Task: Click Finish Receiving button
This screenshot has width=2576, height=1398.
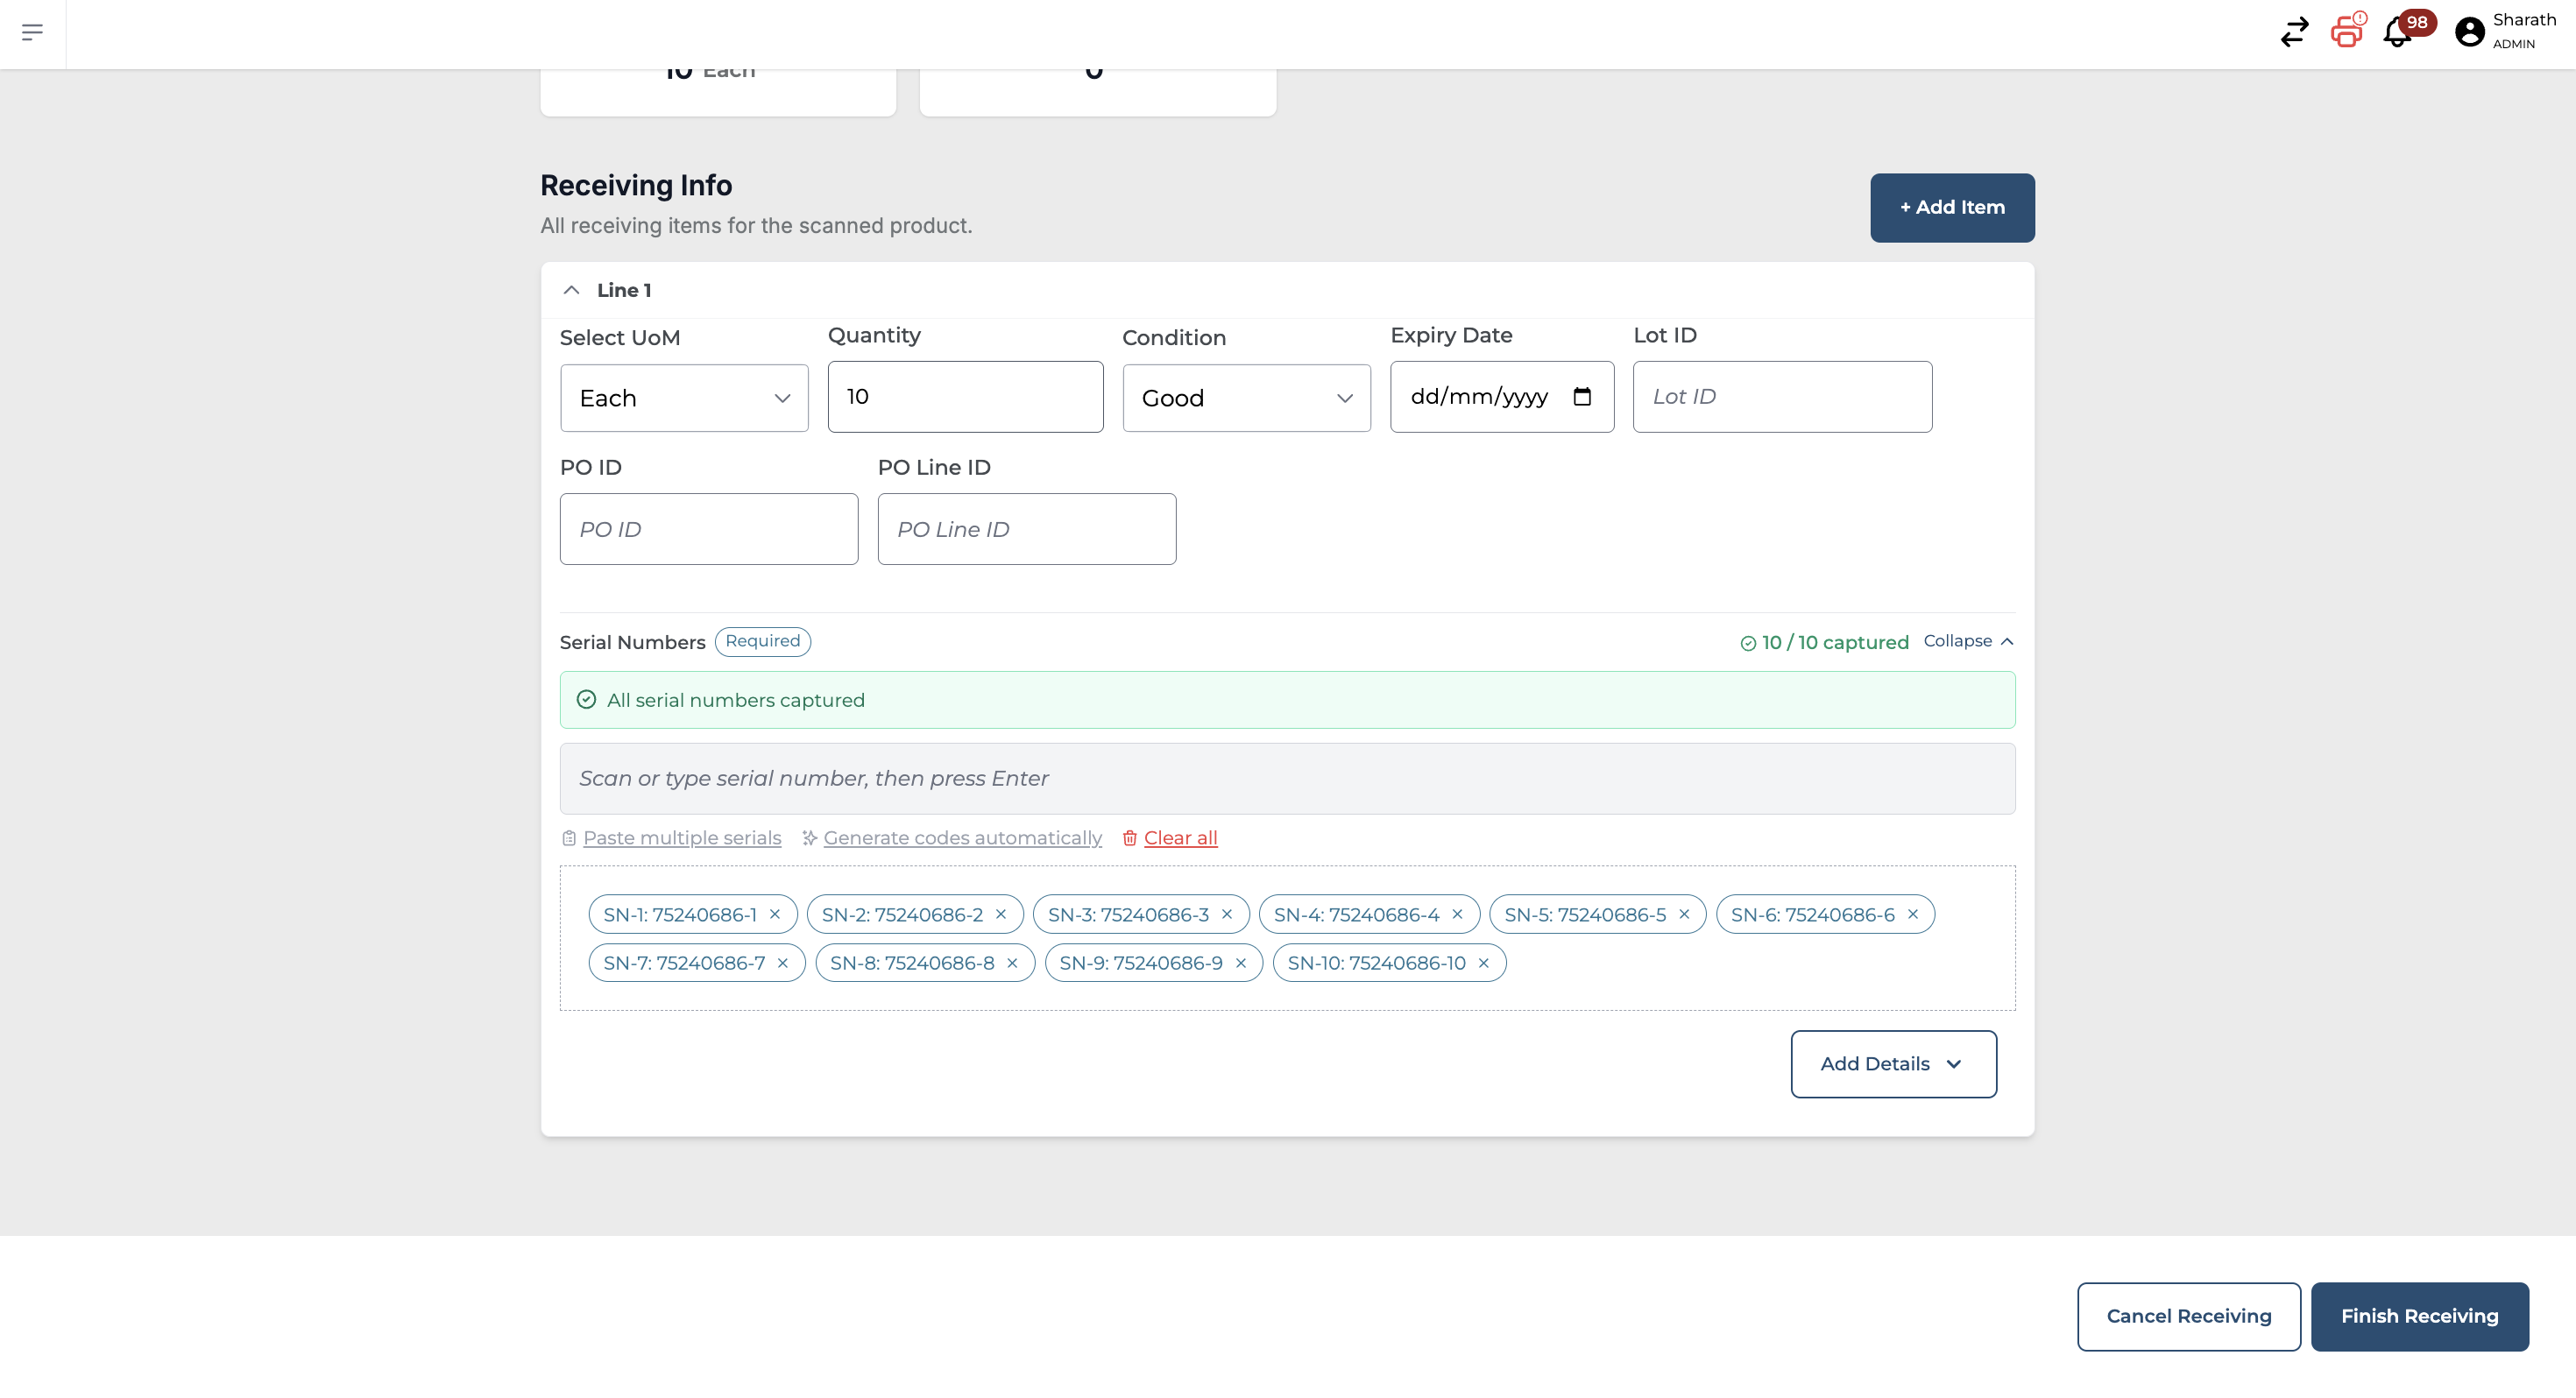Action: (x=2419, y=1316)
